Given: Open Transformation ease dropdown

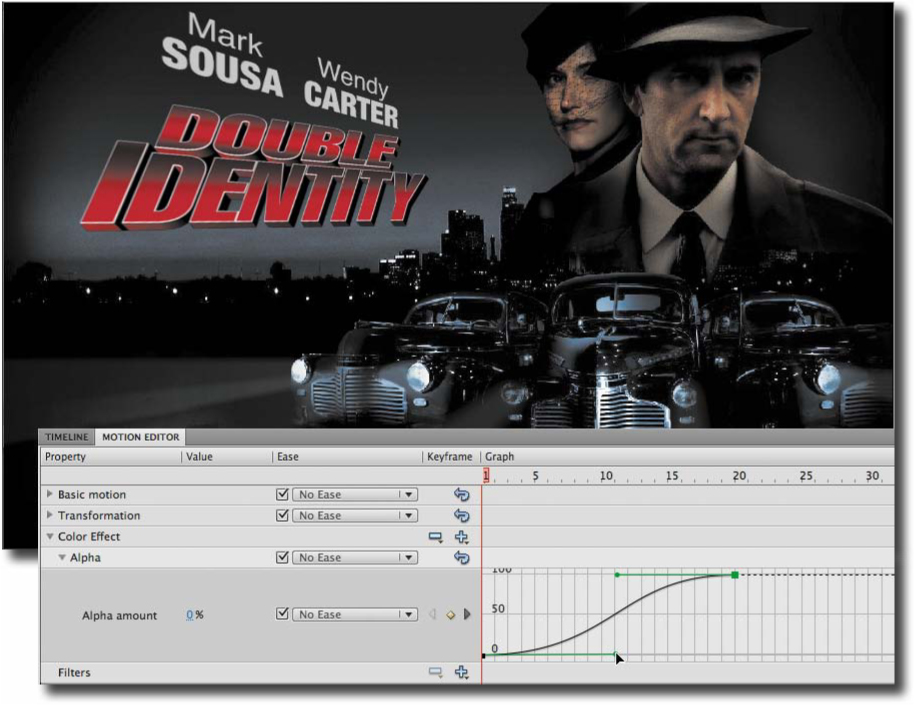Looking at the screenshot, I should [354, 515].
